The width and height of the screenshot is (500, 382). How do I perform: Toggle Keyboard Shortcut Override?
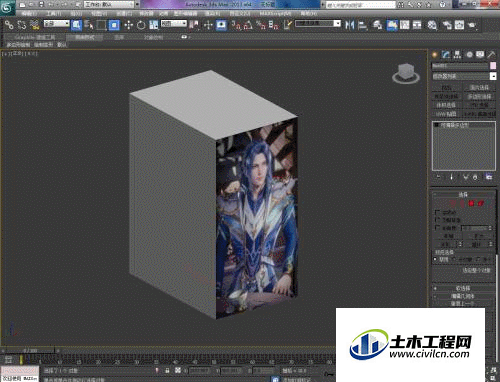coord(221,25)
